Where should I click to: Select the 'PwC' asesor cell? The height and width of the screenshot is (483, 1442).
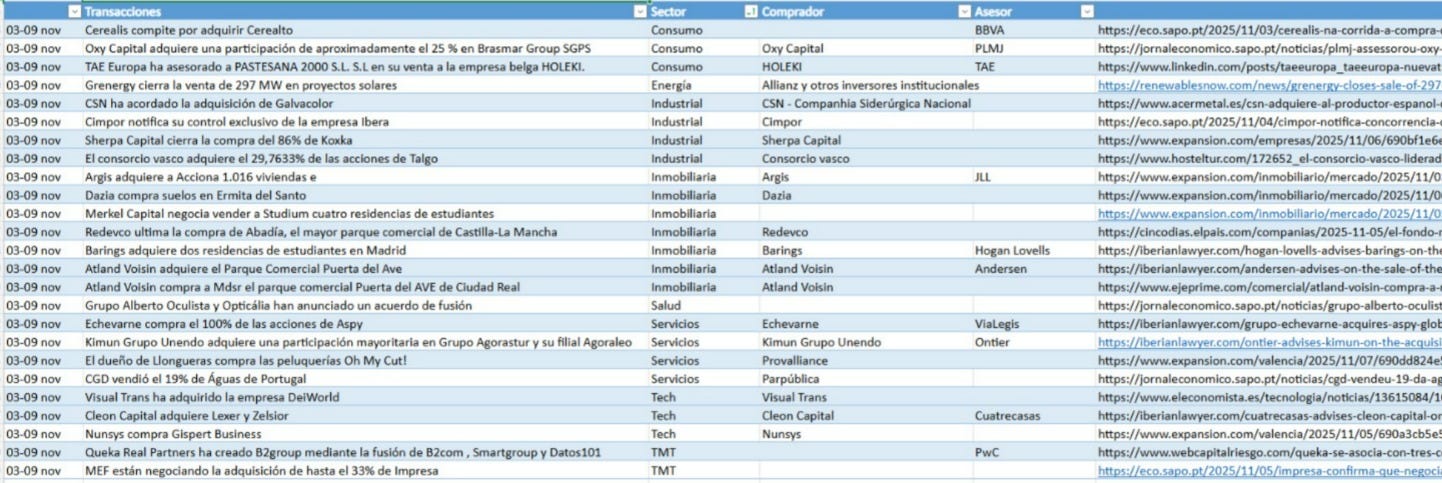(1034, 452)
